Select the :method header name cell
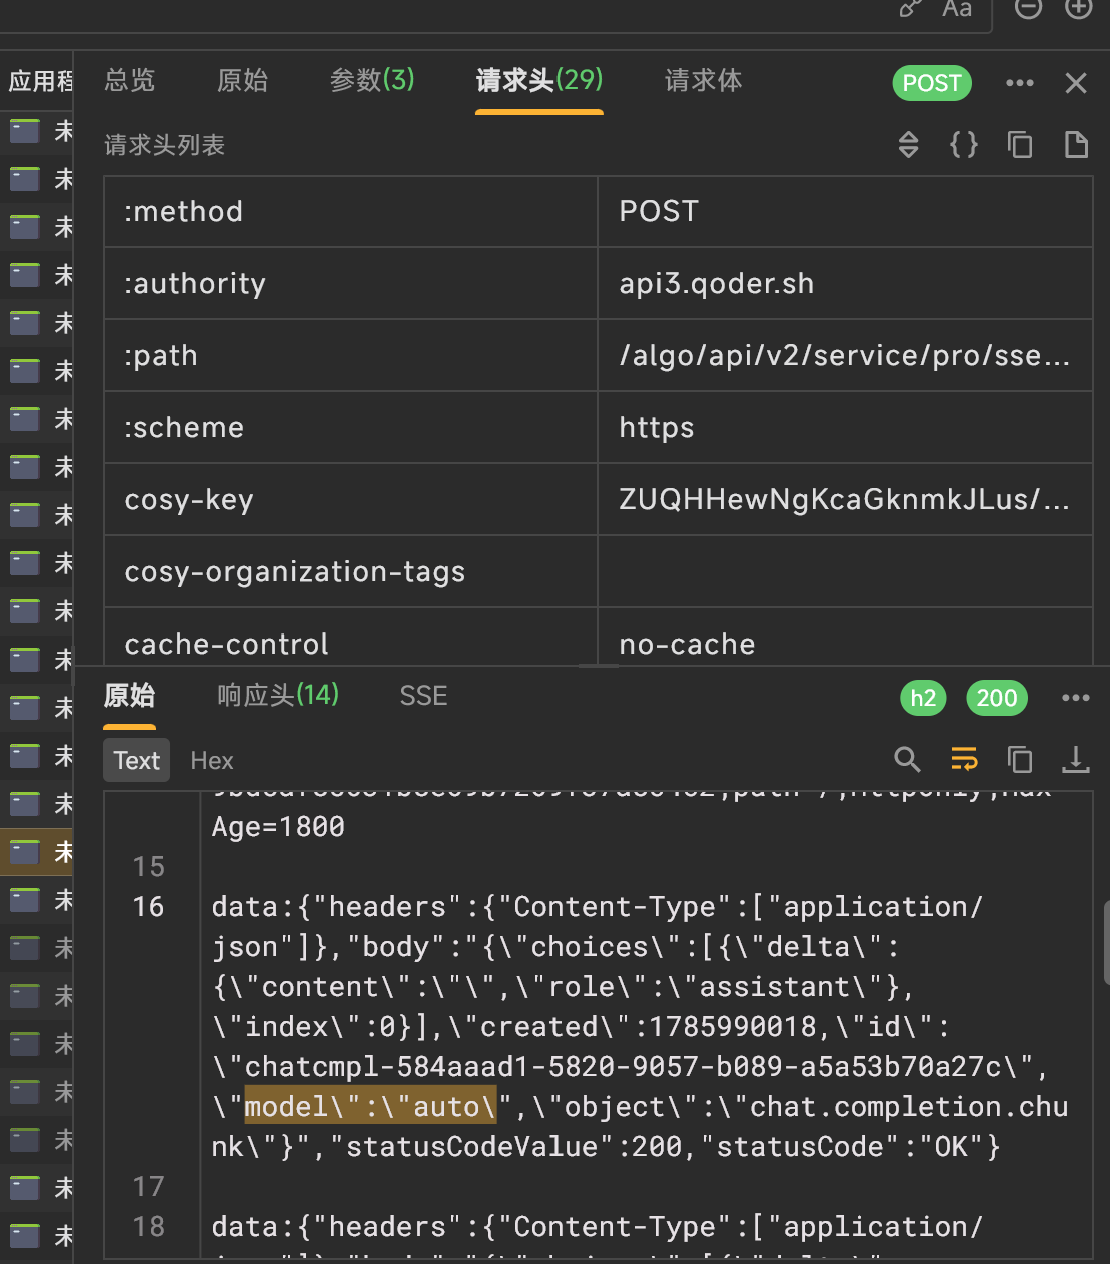1110x1264 pixels. coord(351,211)
